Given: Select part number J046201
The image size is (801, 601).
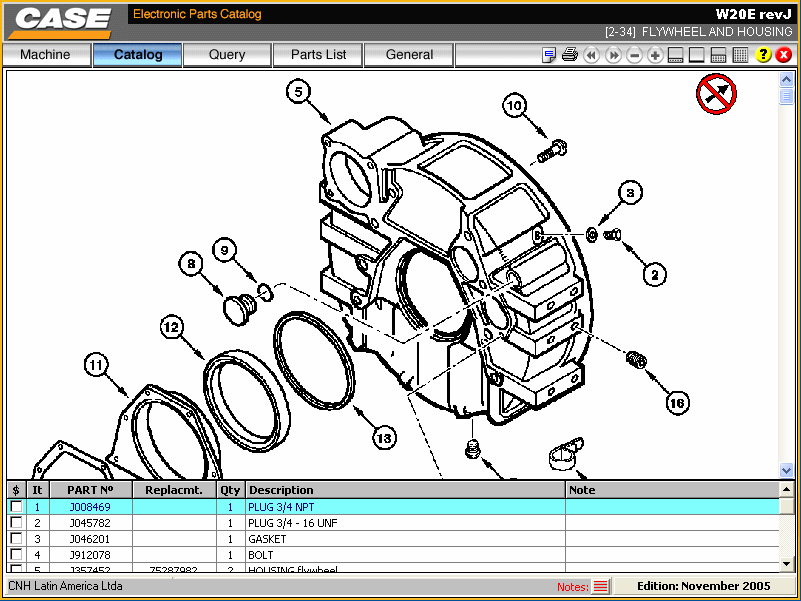Looking at the screenshot, I should tap(90, 539).
